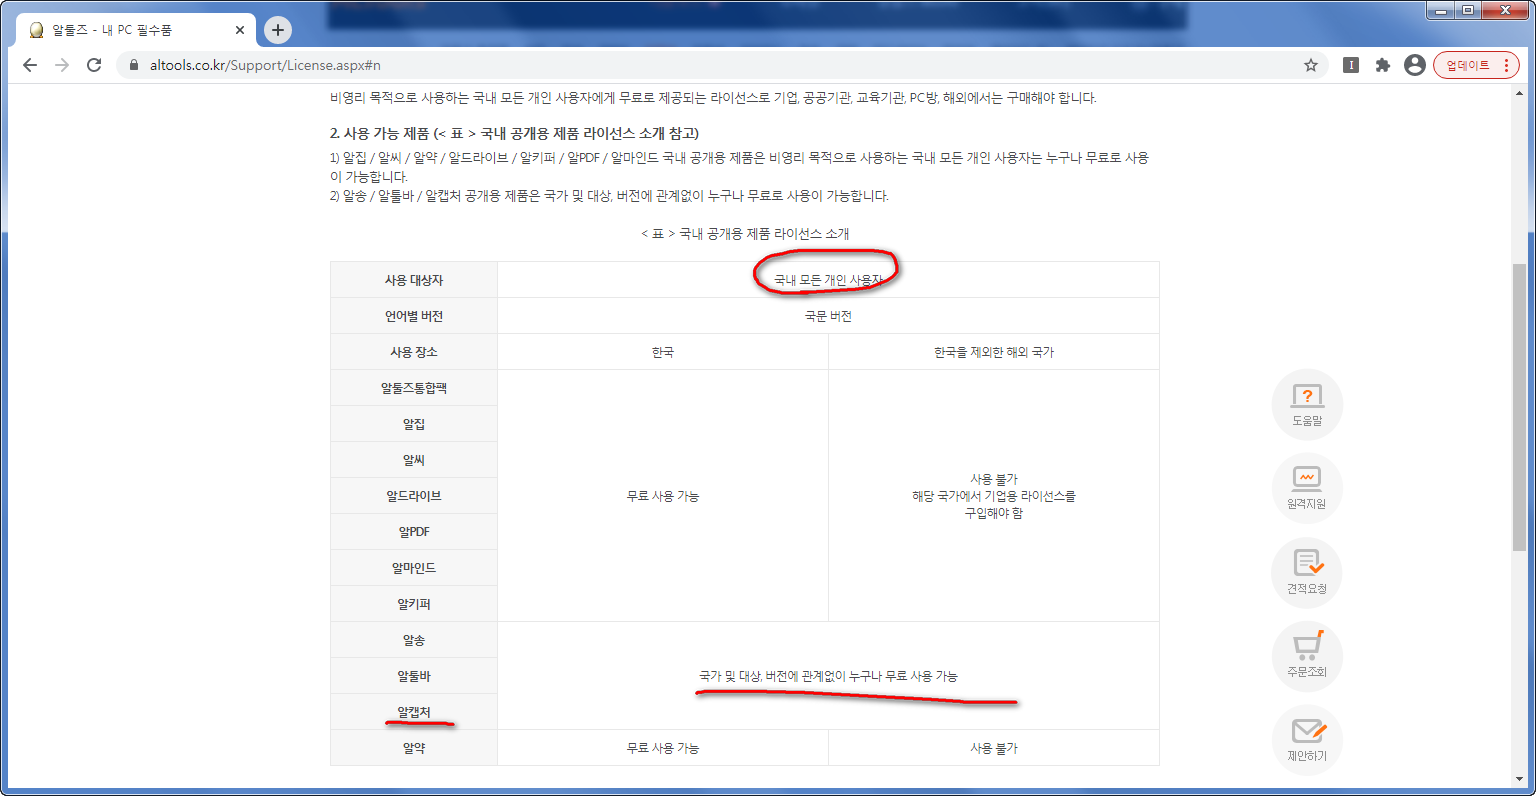Screen dimensions: 1536x796
Task: View site info lock icon
Action: coord(134,65)
